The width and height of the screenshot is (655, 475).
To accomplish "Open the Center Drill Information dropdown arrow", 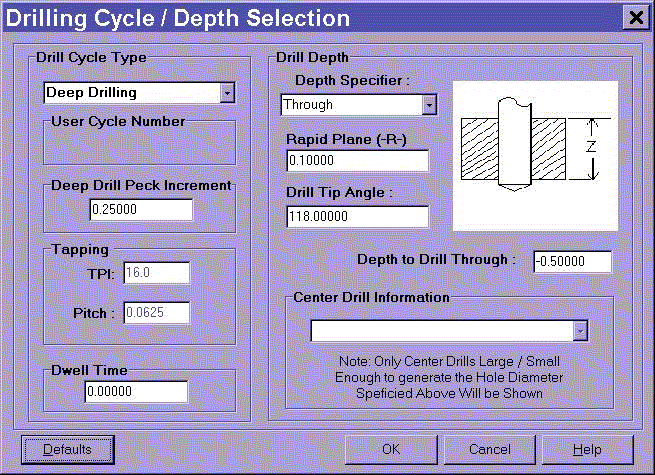I will pyautogui.click(x=580, y=331).
